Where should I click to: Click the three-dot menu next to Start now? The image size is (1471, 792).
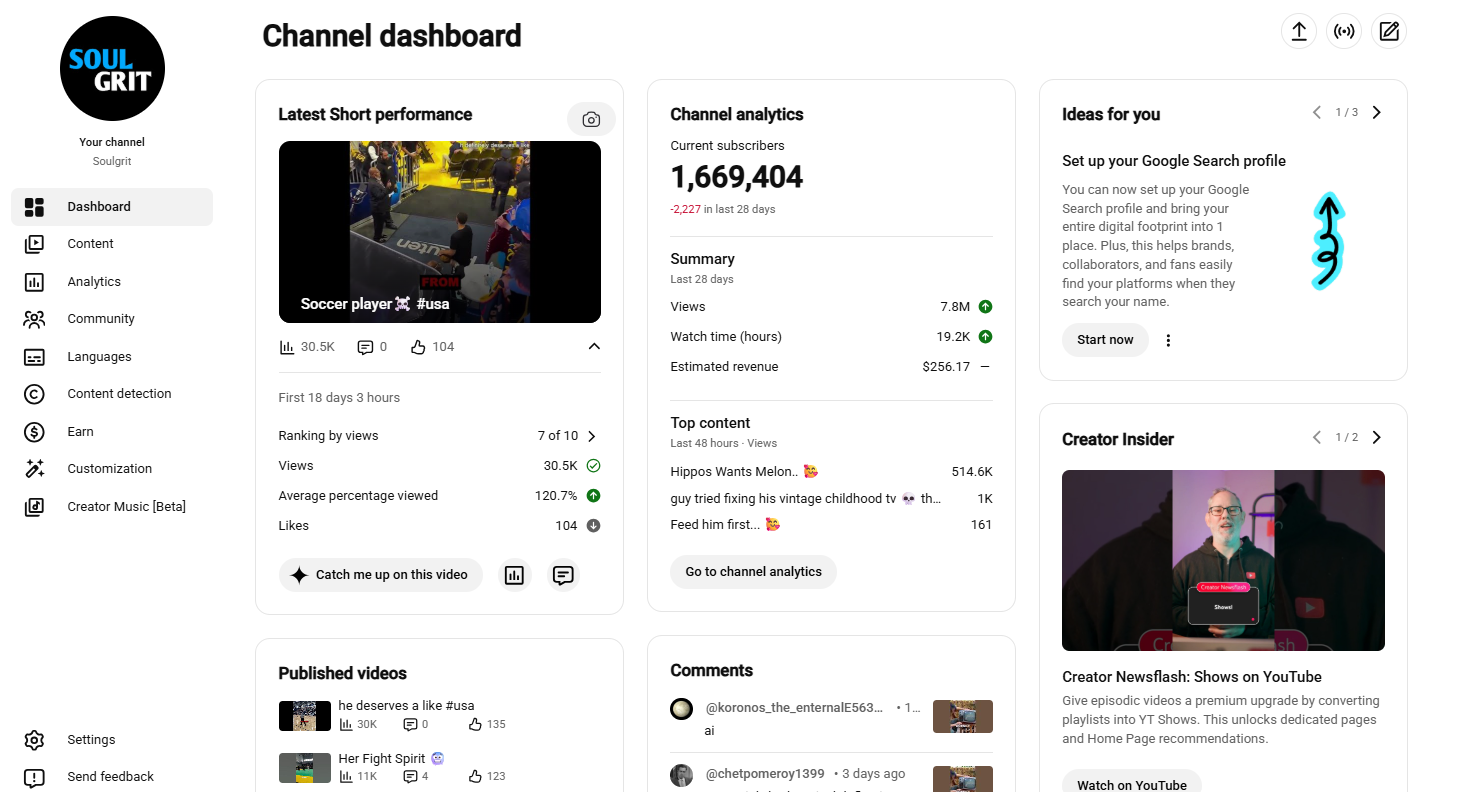point(1168,340)
